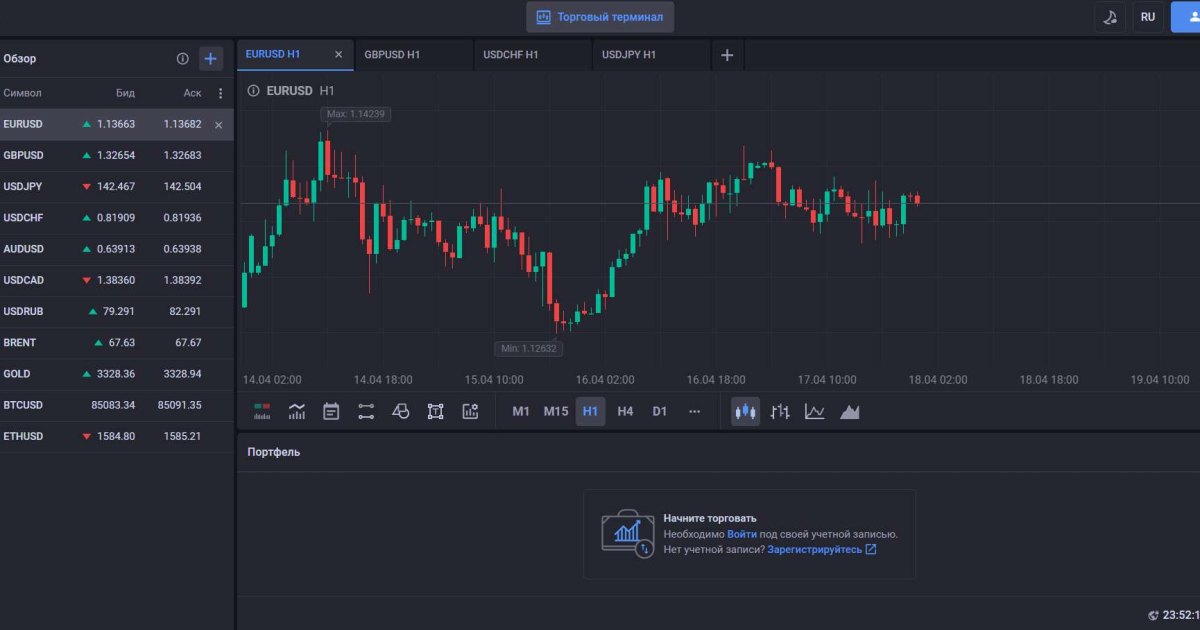Select the USDCHF row in watchlist
Viewport: 1200px width, 630px height.
click(x=117, y=218)
